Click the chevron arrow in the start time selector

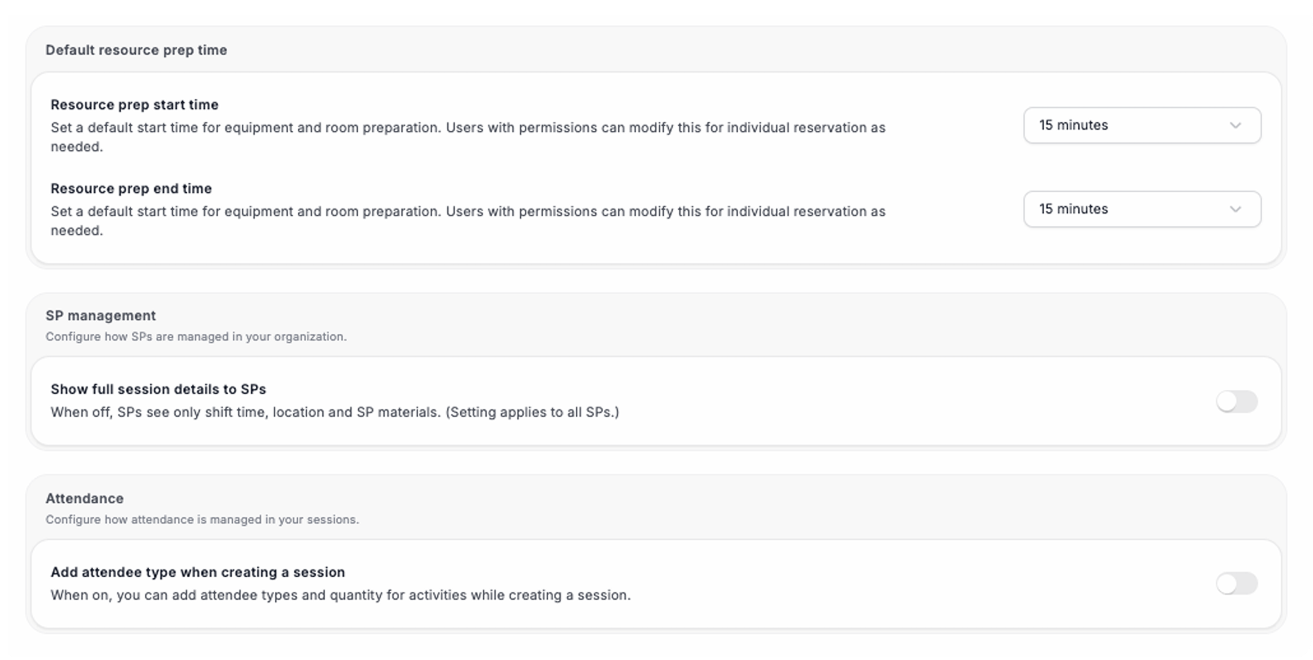click(x=1235, y=126)
